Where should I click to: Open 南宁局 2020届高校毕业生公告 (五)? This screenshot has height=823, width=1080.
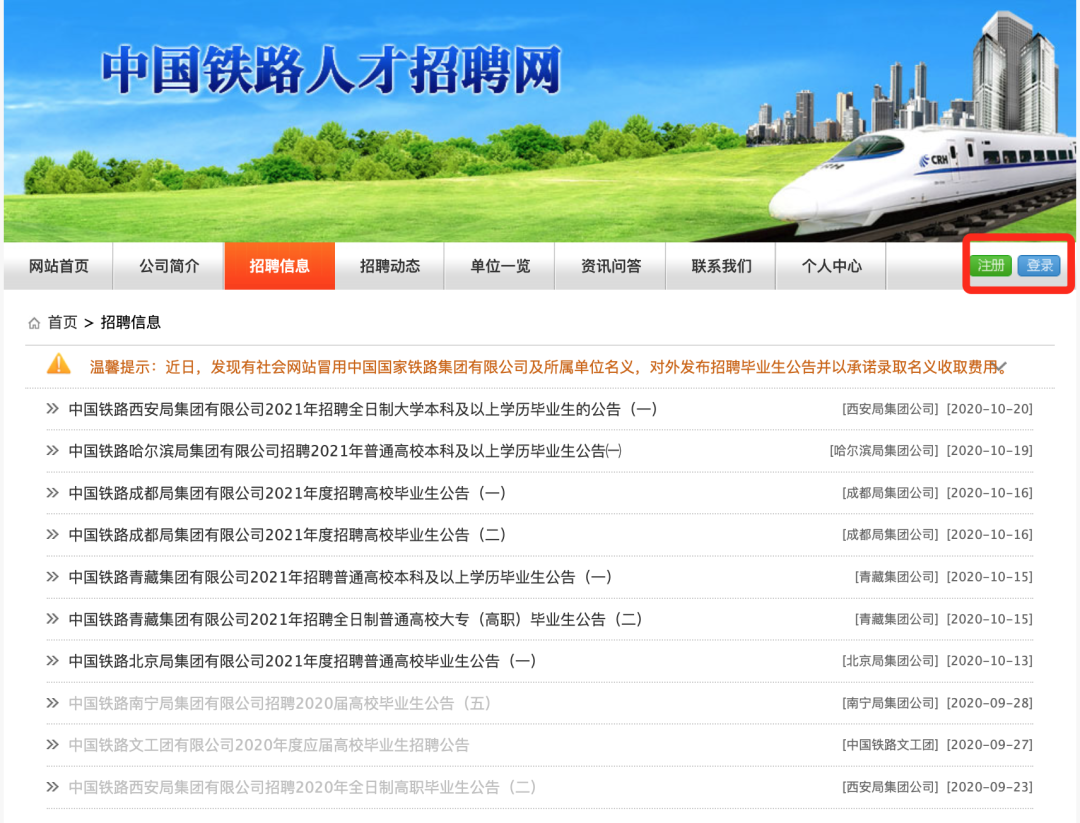tap(280, 703)
